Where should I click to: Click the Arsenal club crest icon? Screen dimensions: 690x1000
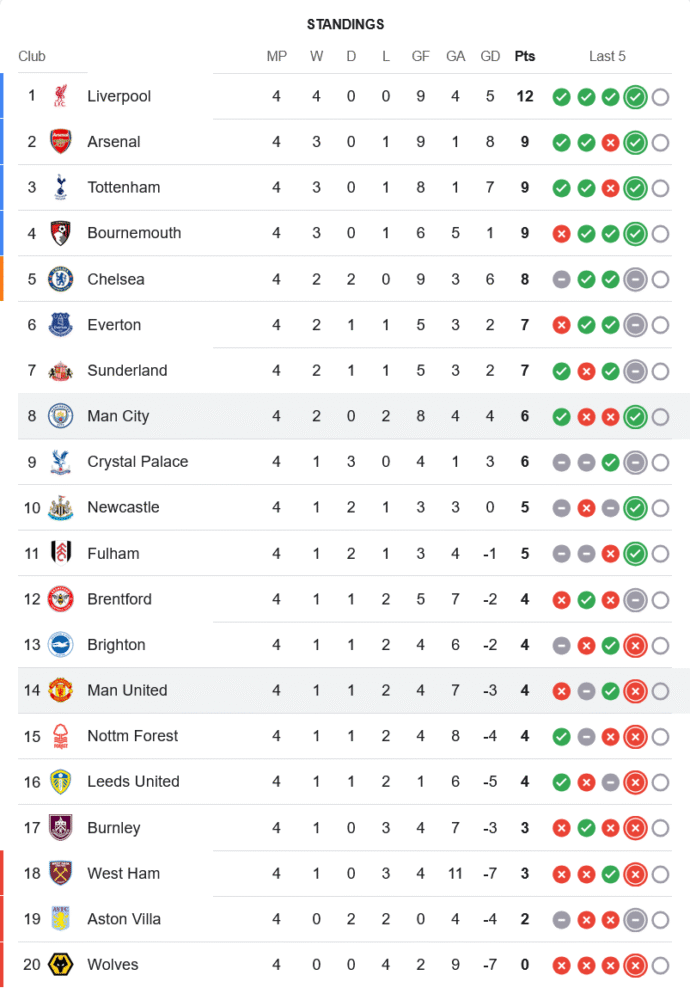tap(61, 142)
